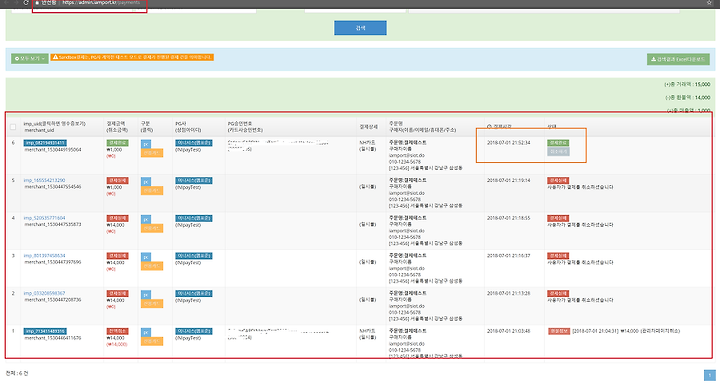The width and height of the screenshot is (720, 392).
Task: Click the red status badge in row 4 amount column
Action: (x=117, y=218)
